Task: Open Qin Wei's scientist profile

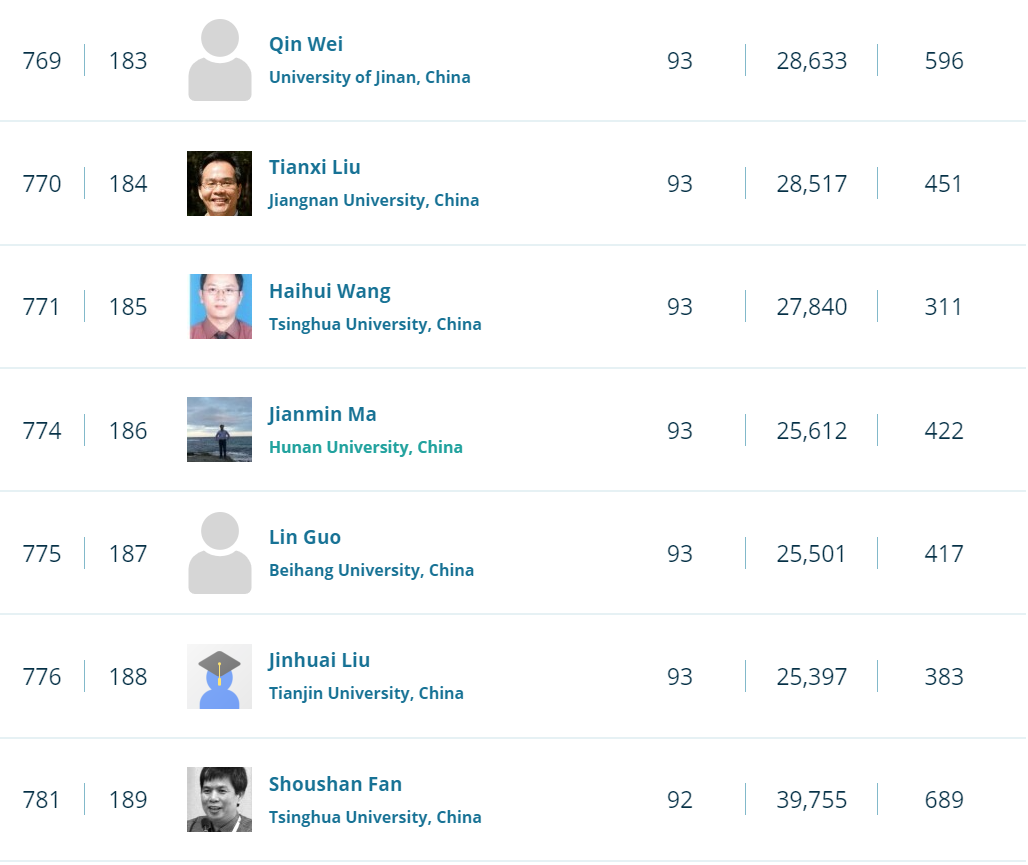Action: click(x=306, y=44)
